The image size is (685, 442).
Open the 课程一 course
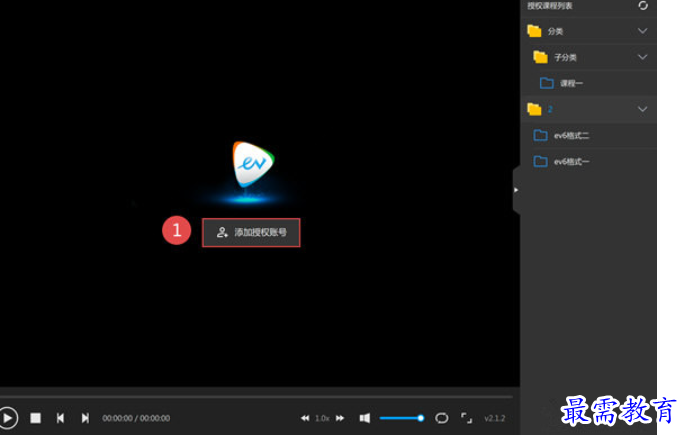point(588,83)
